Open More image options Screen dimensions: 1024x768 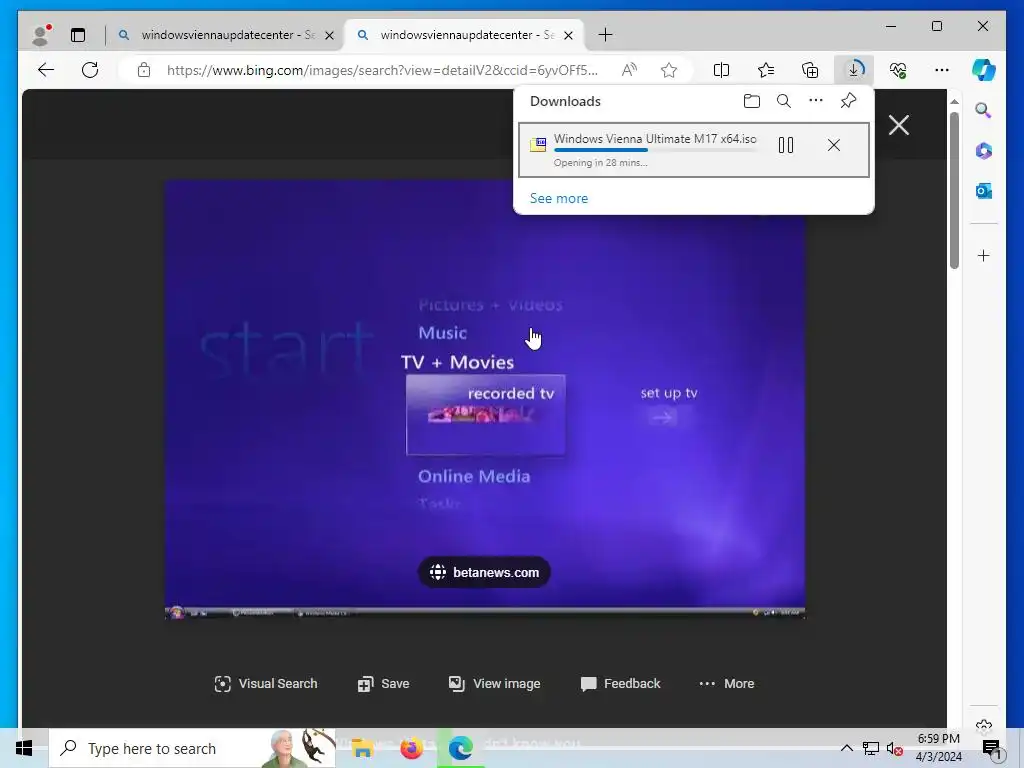727,684
